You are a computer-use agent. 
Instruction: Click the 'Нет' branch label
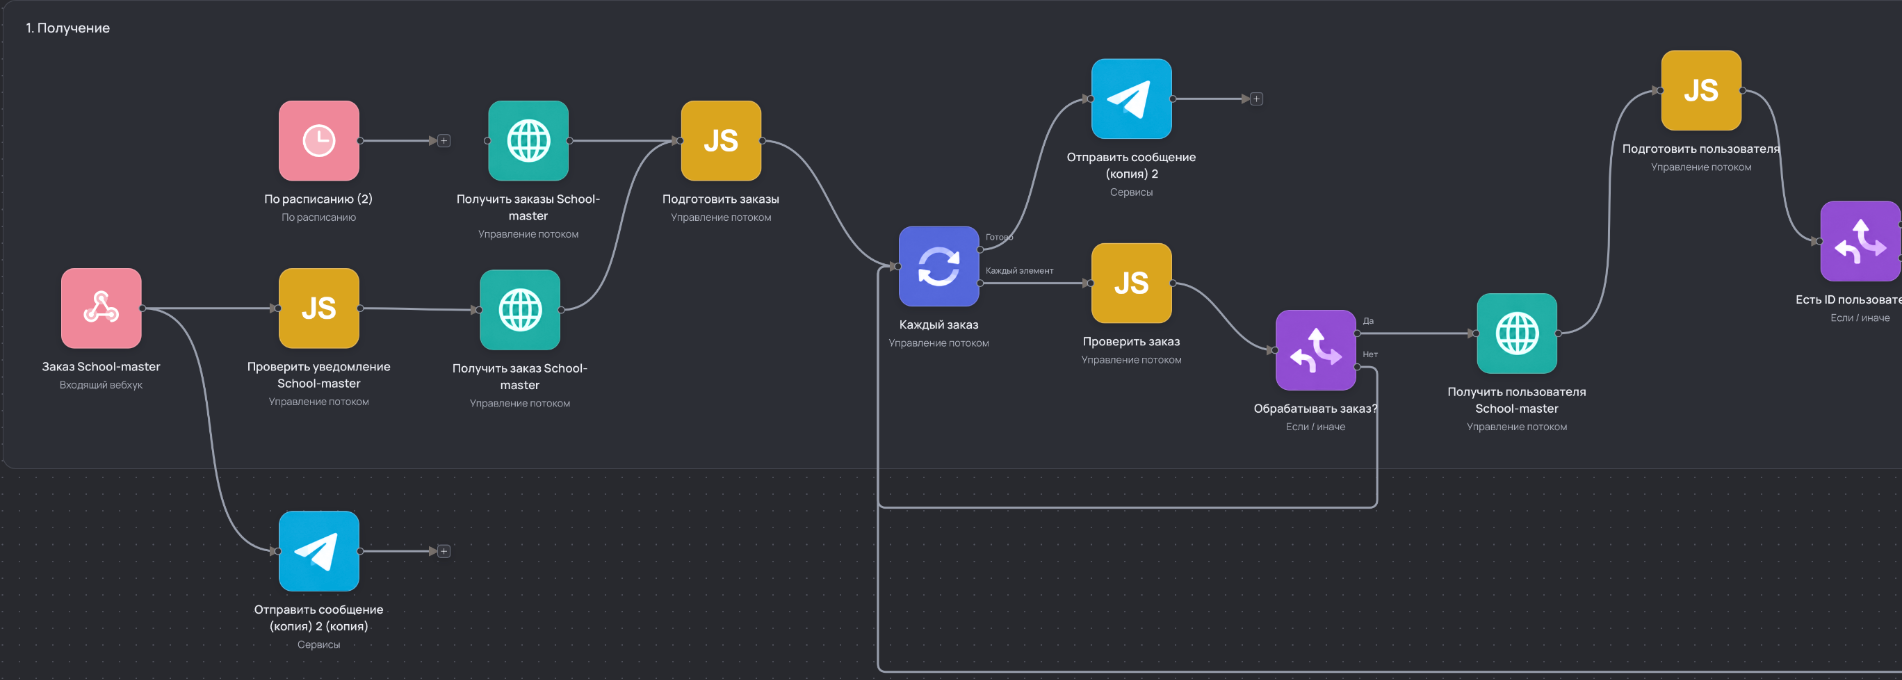click(1370, 354)
